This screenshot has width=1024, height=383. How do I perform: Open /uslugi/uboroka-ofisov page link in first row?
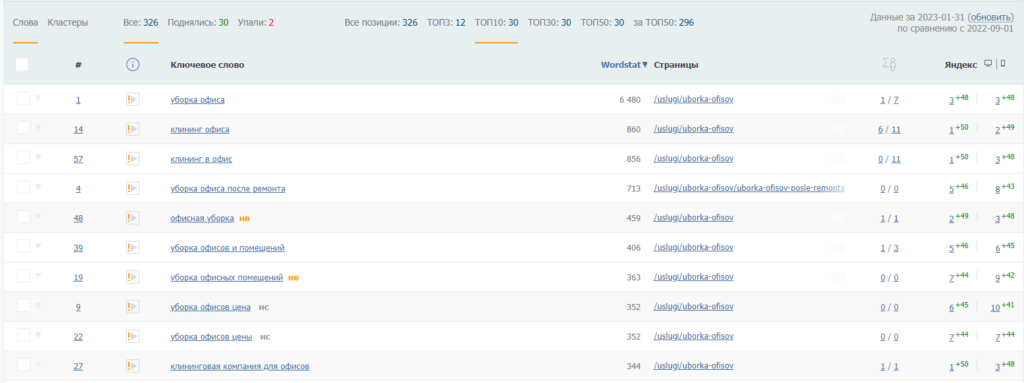(x=694, y=99)
